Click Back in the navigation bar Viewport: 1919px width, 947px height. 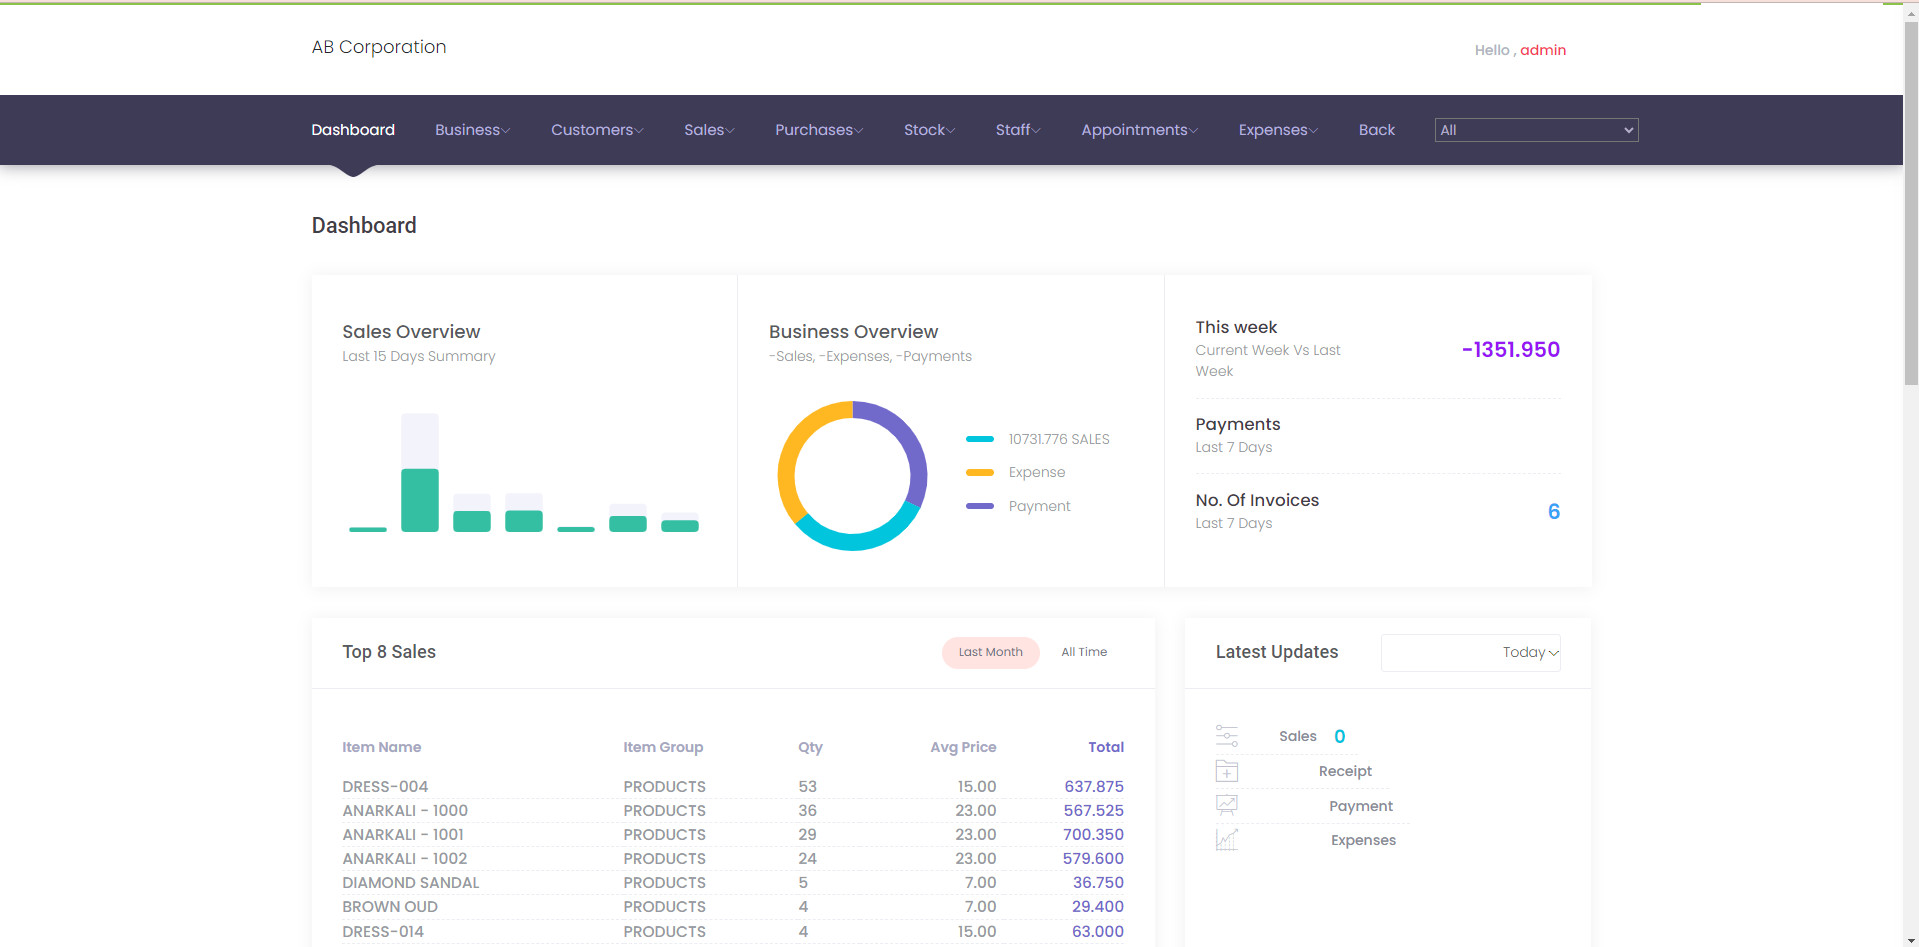(1376, 130)
